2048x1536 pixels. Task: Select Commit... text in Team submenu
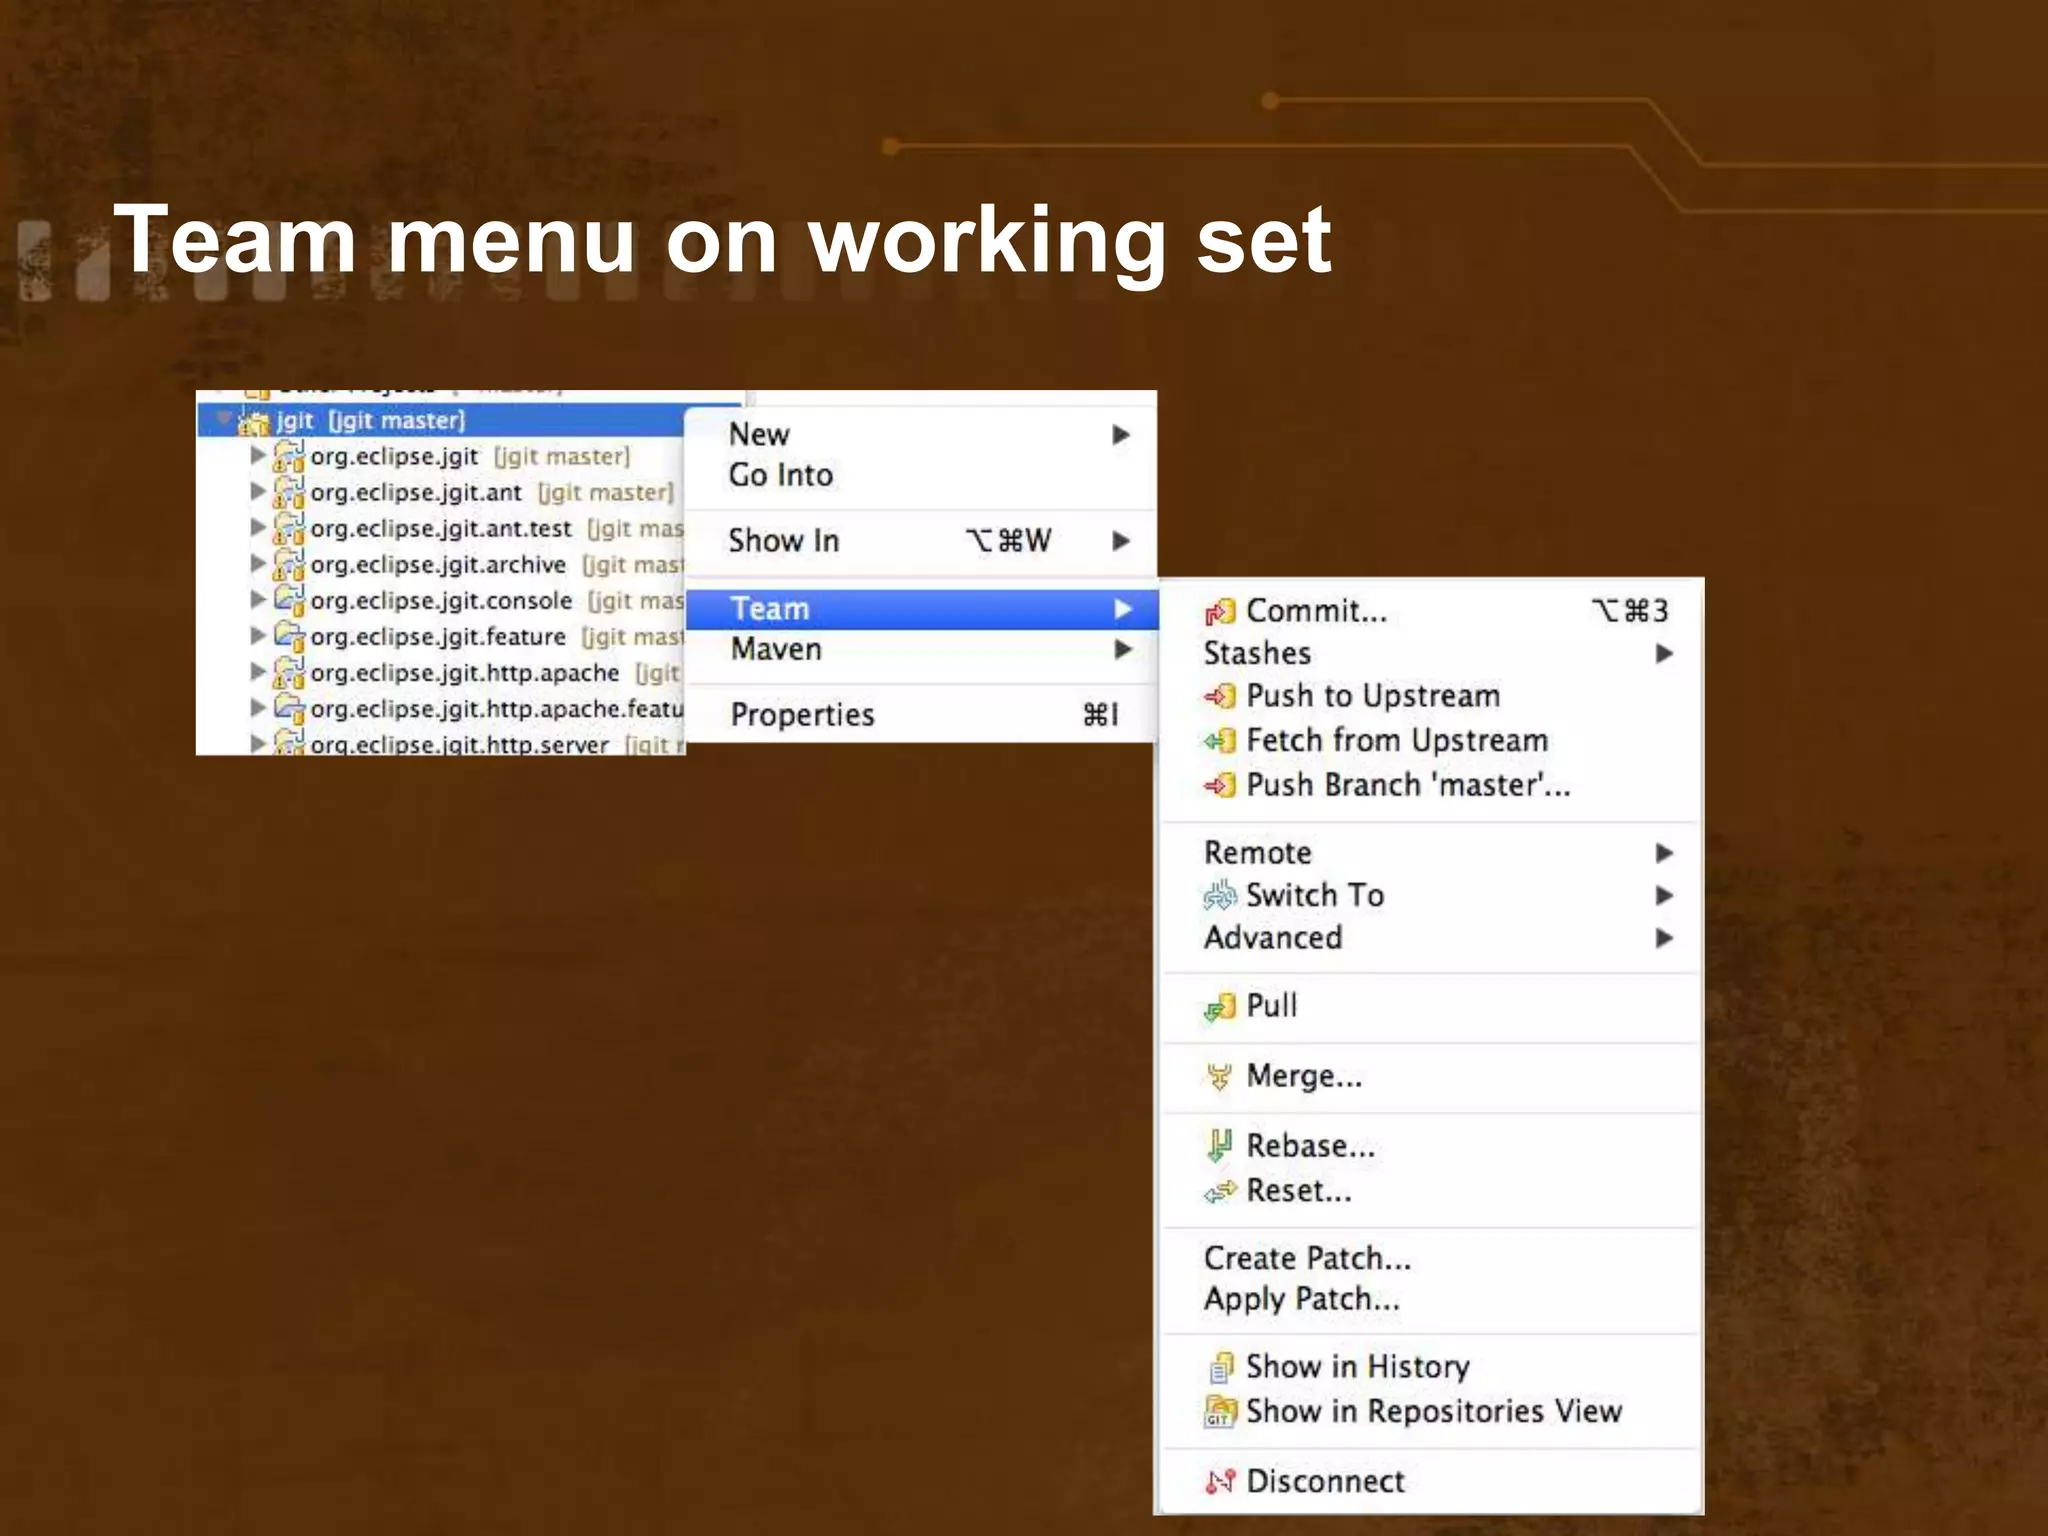coord(1316,611)
